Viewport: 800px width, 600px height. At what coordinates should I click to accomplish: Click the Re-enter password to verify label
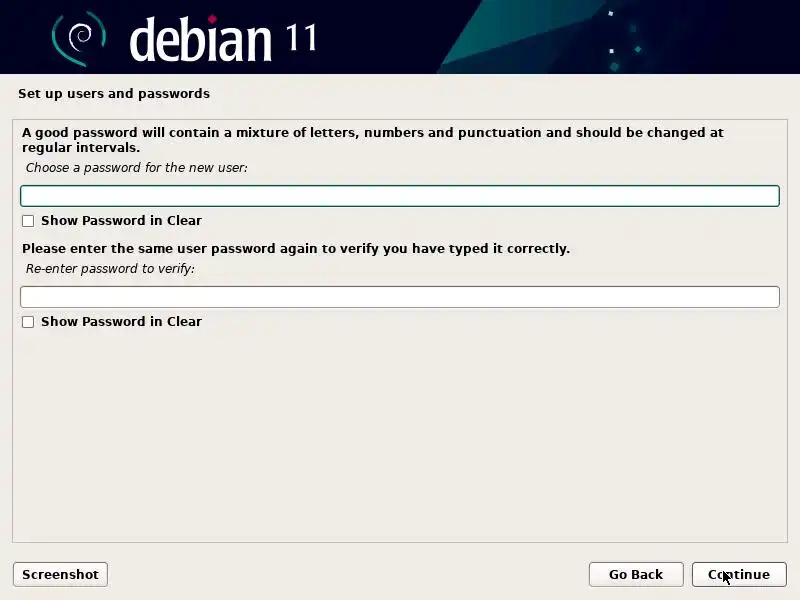pos(110,269)
